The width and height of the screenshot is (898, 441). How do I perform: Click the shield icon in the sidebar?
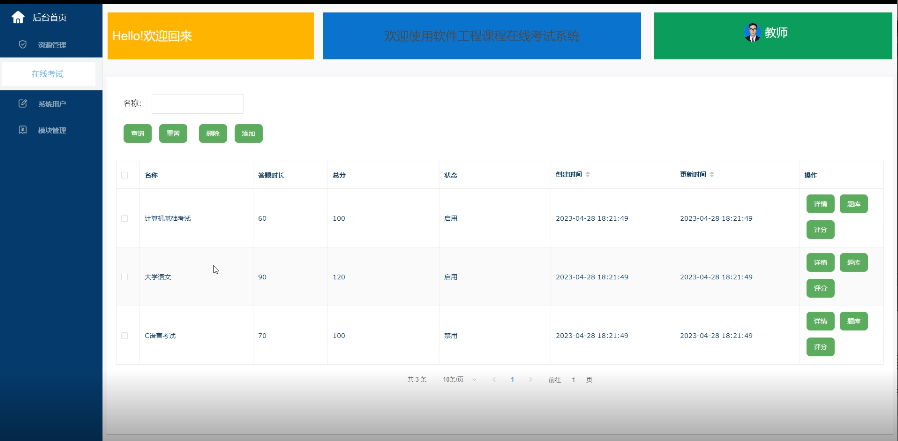click(x=23, y=44)
